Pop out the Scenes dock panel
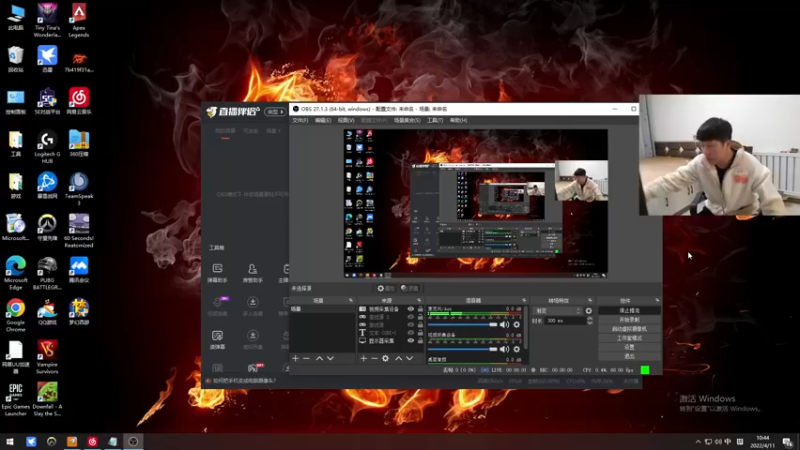 coord(351,301)
